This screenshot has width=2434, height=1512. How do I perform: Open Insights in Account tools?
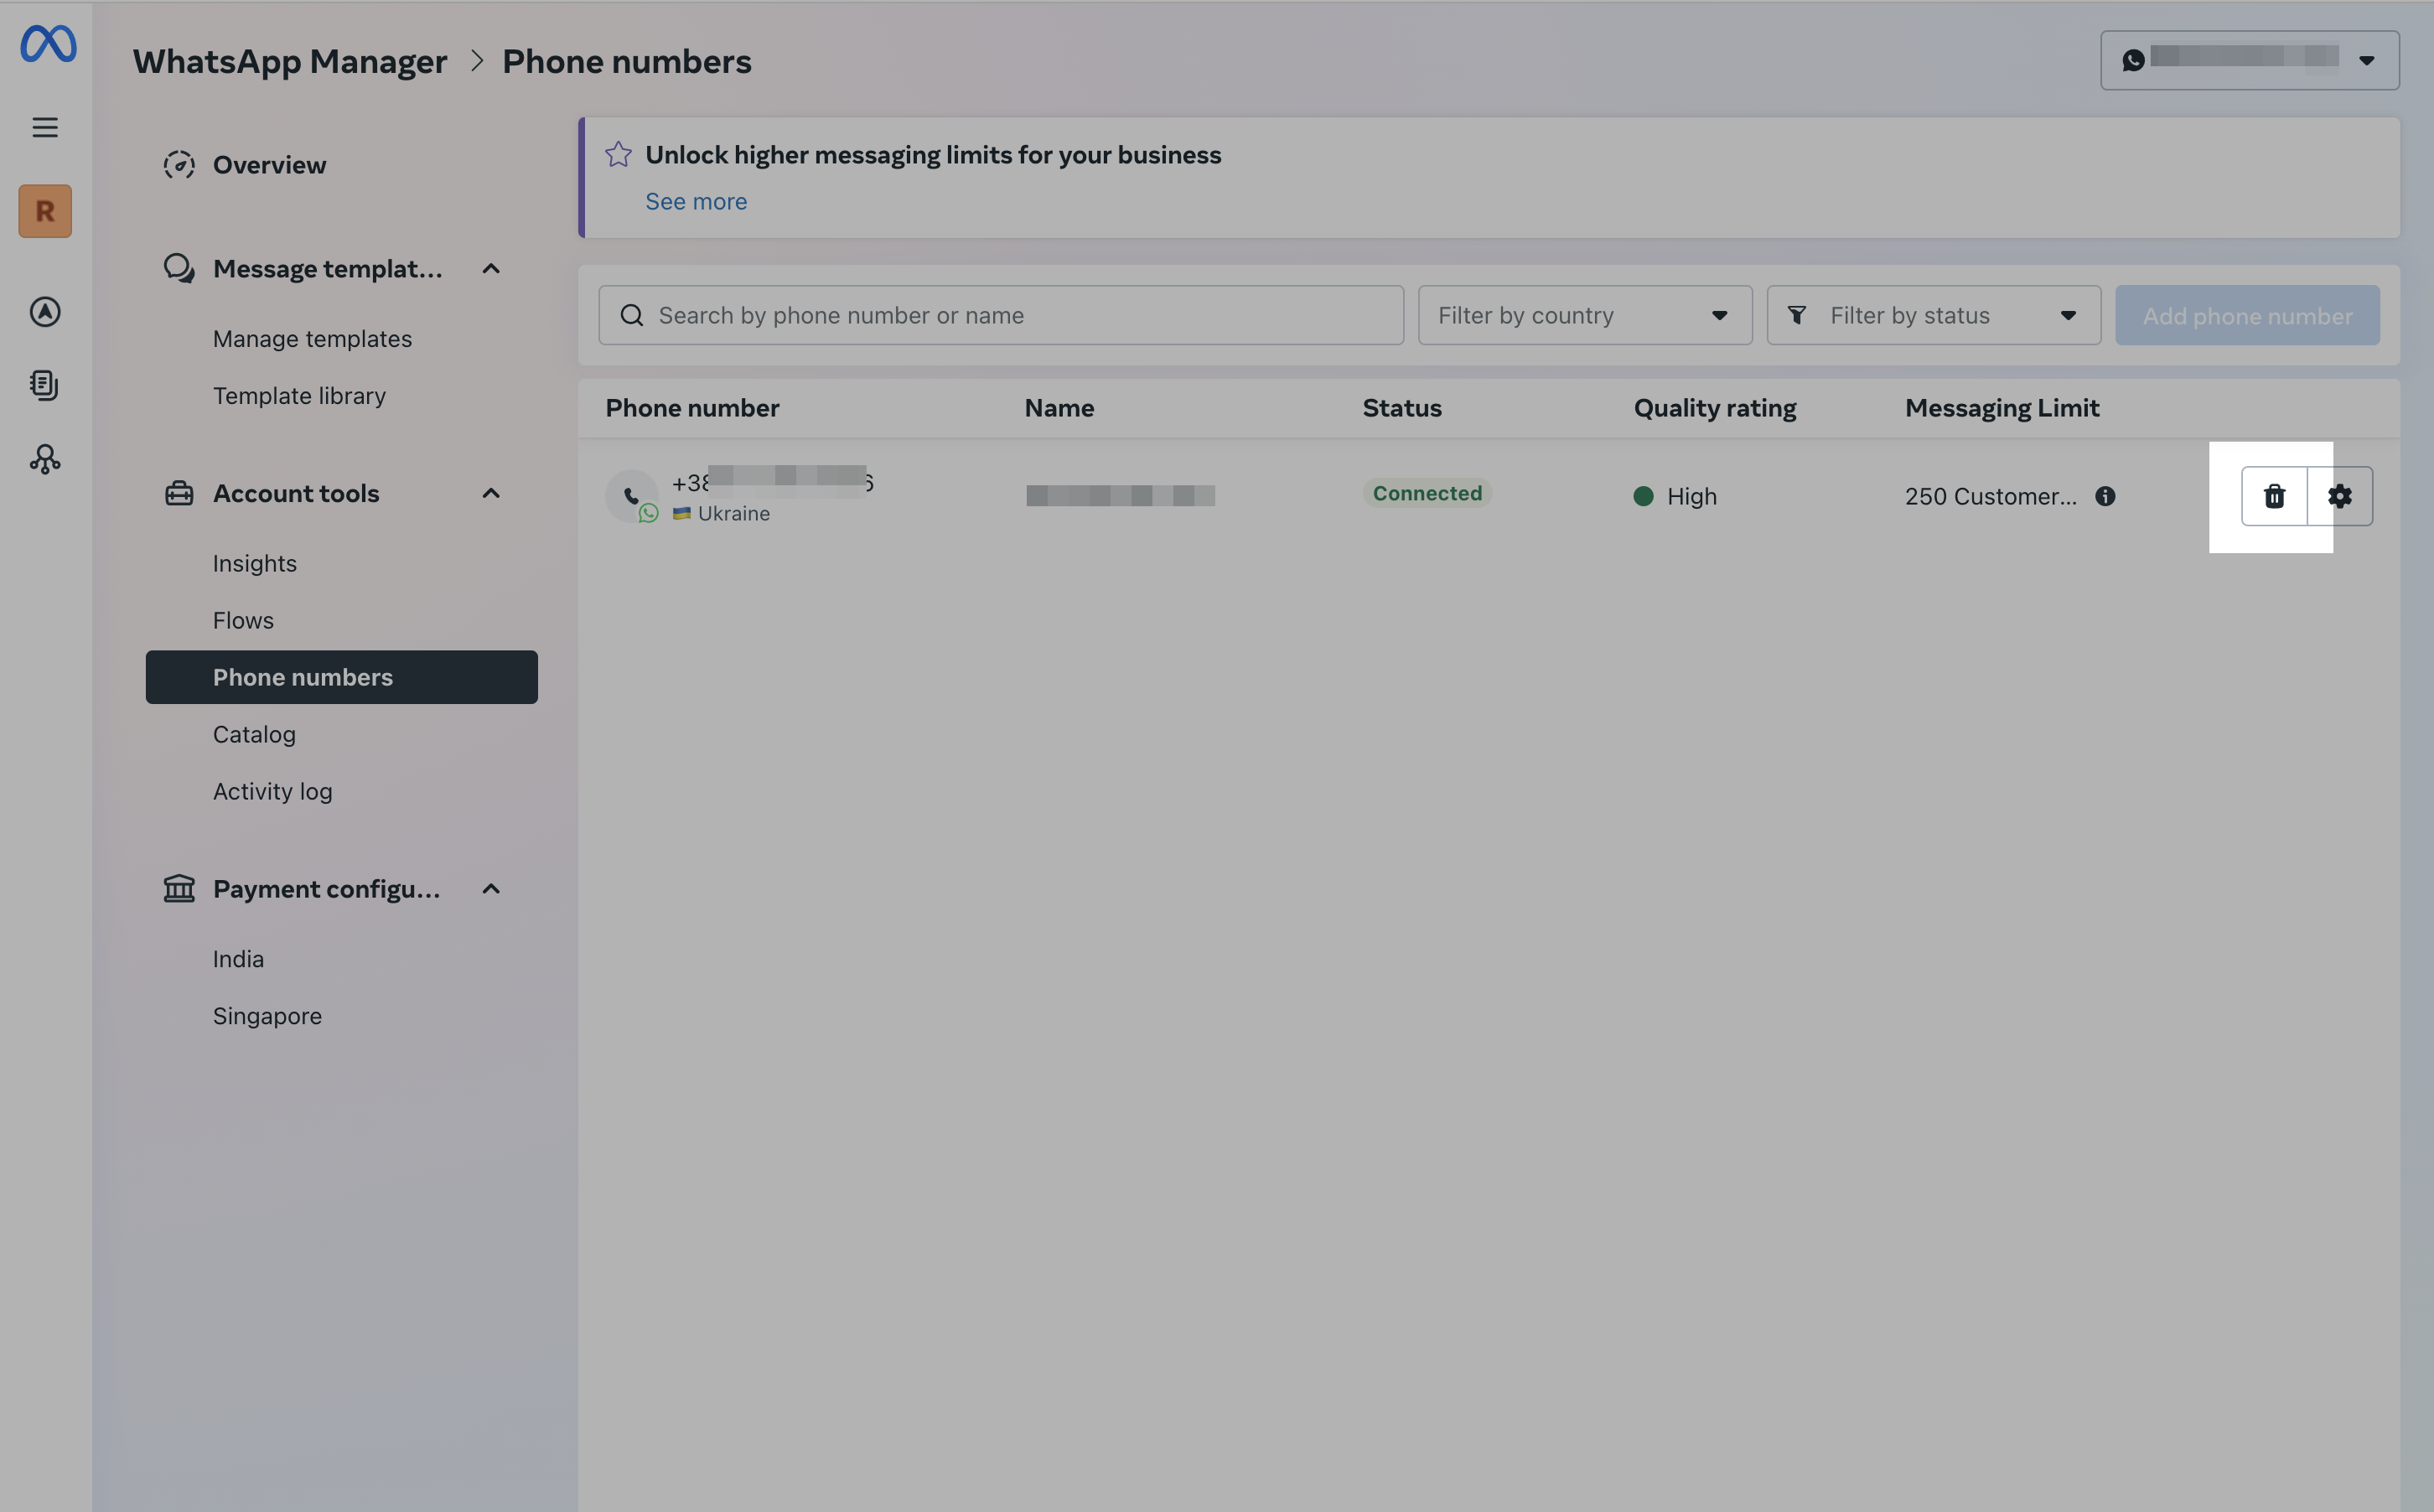click(254, 564)
